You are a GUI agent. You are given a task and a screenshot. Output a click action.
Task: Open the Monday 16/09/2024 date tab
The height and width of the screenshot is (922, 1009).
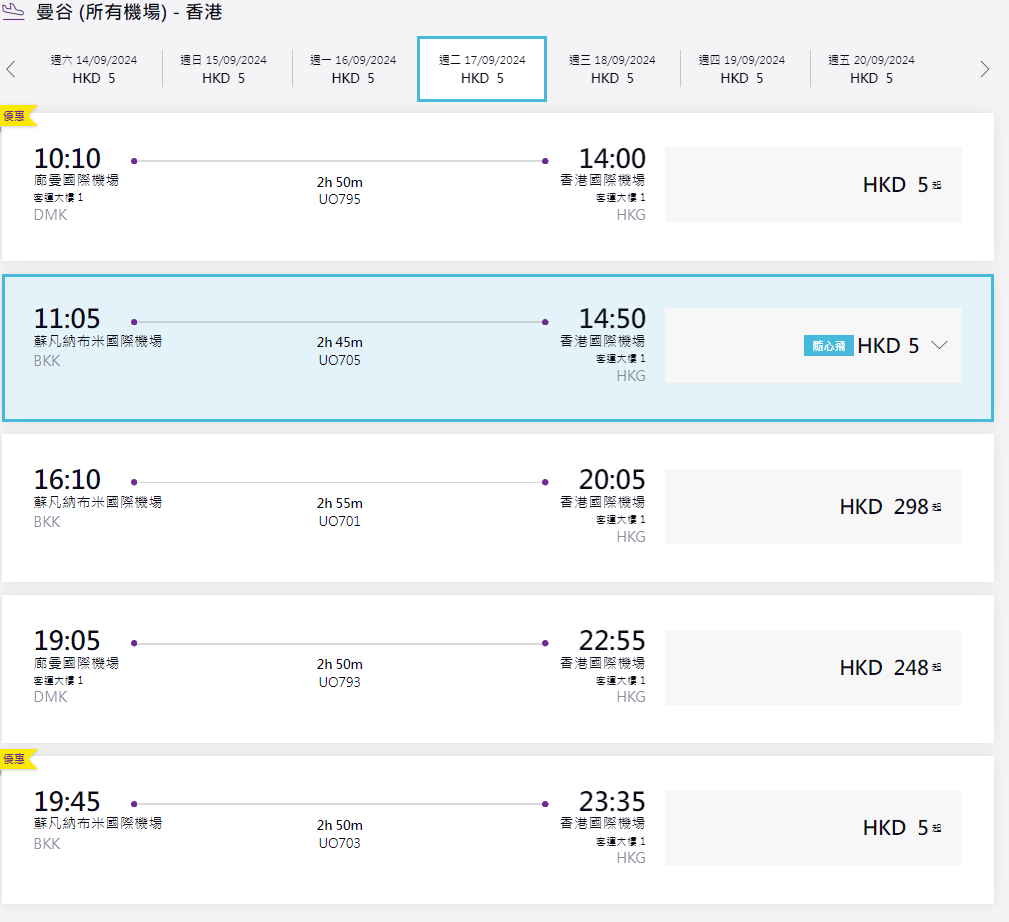353,69
